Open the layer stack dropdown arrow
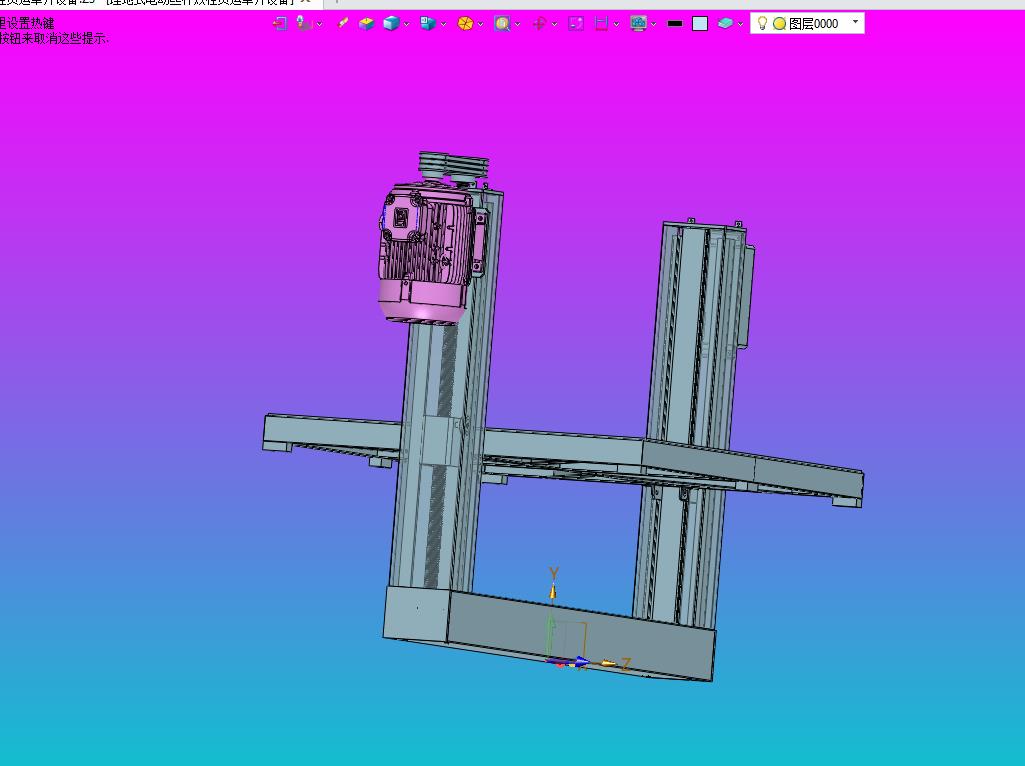 pyautogui.click(x=741, y=24)
